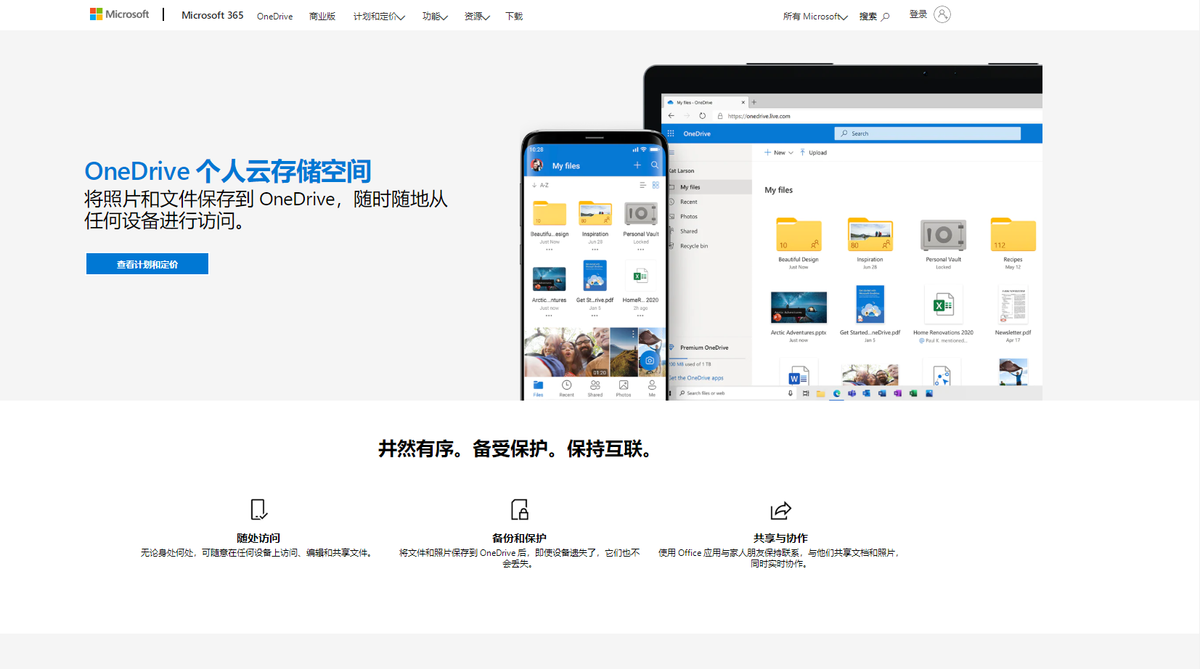The width and height of the screenshot is (1200, 669).
Task: Go to the OneDrive nav item
Action: pos(275,17)
